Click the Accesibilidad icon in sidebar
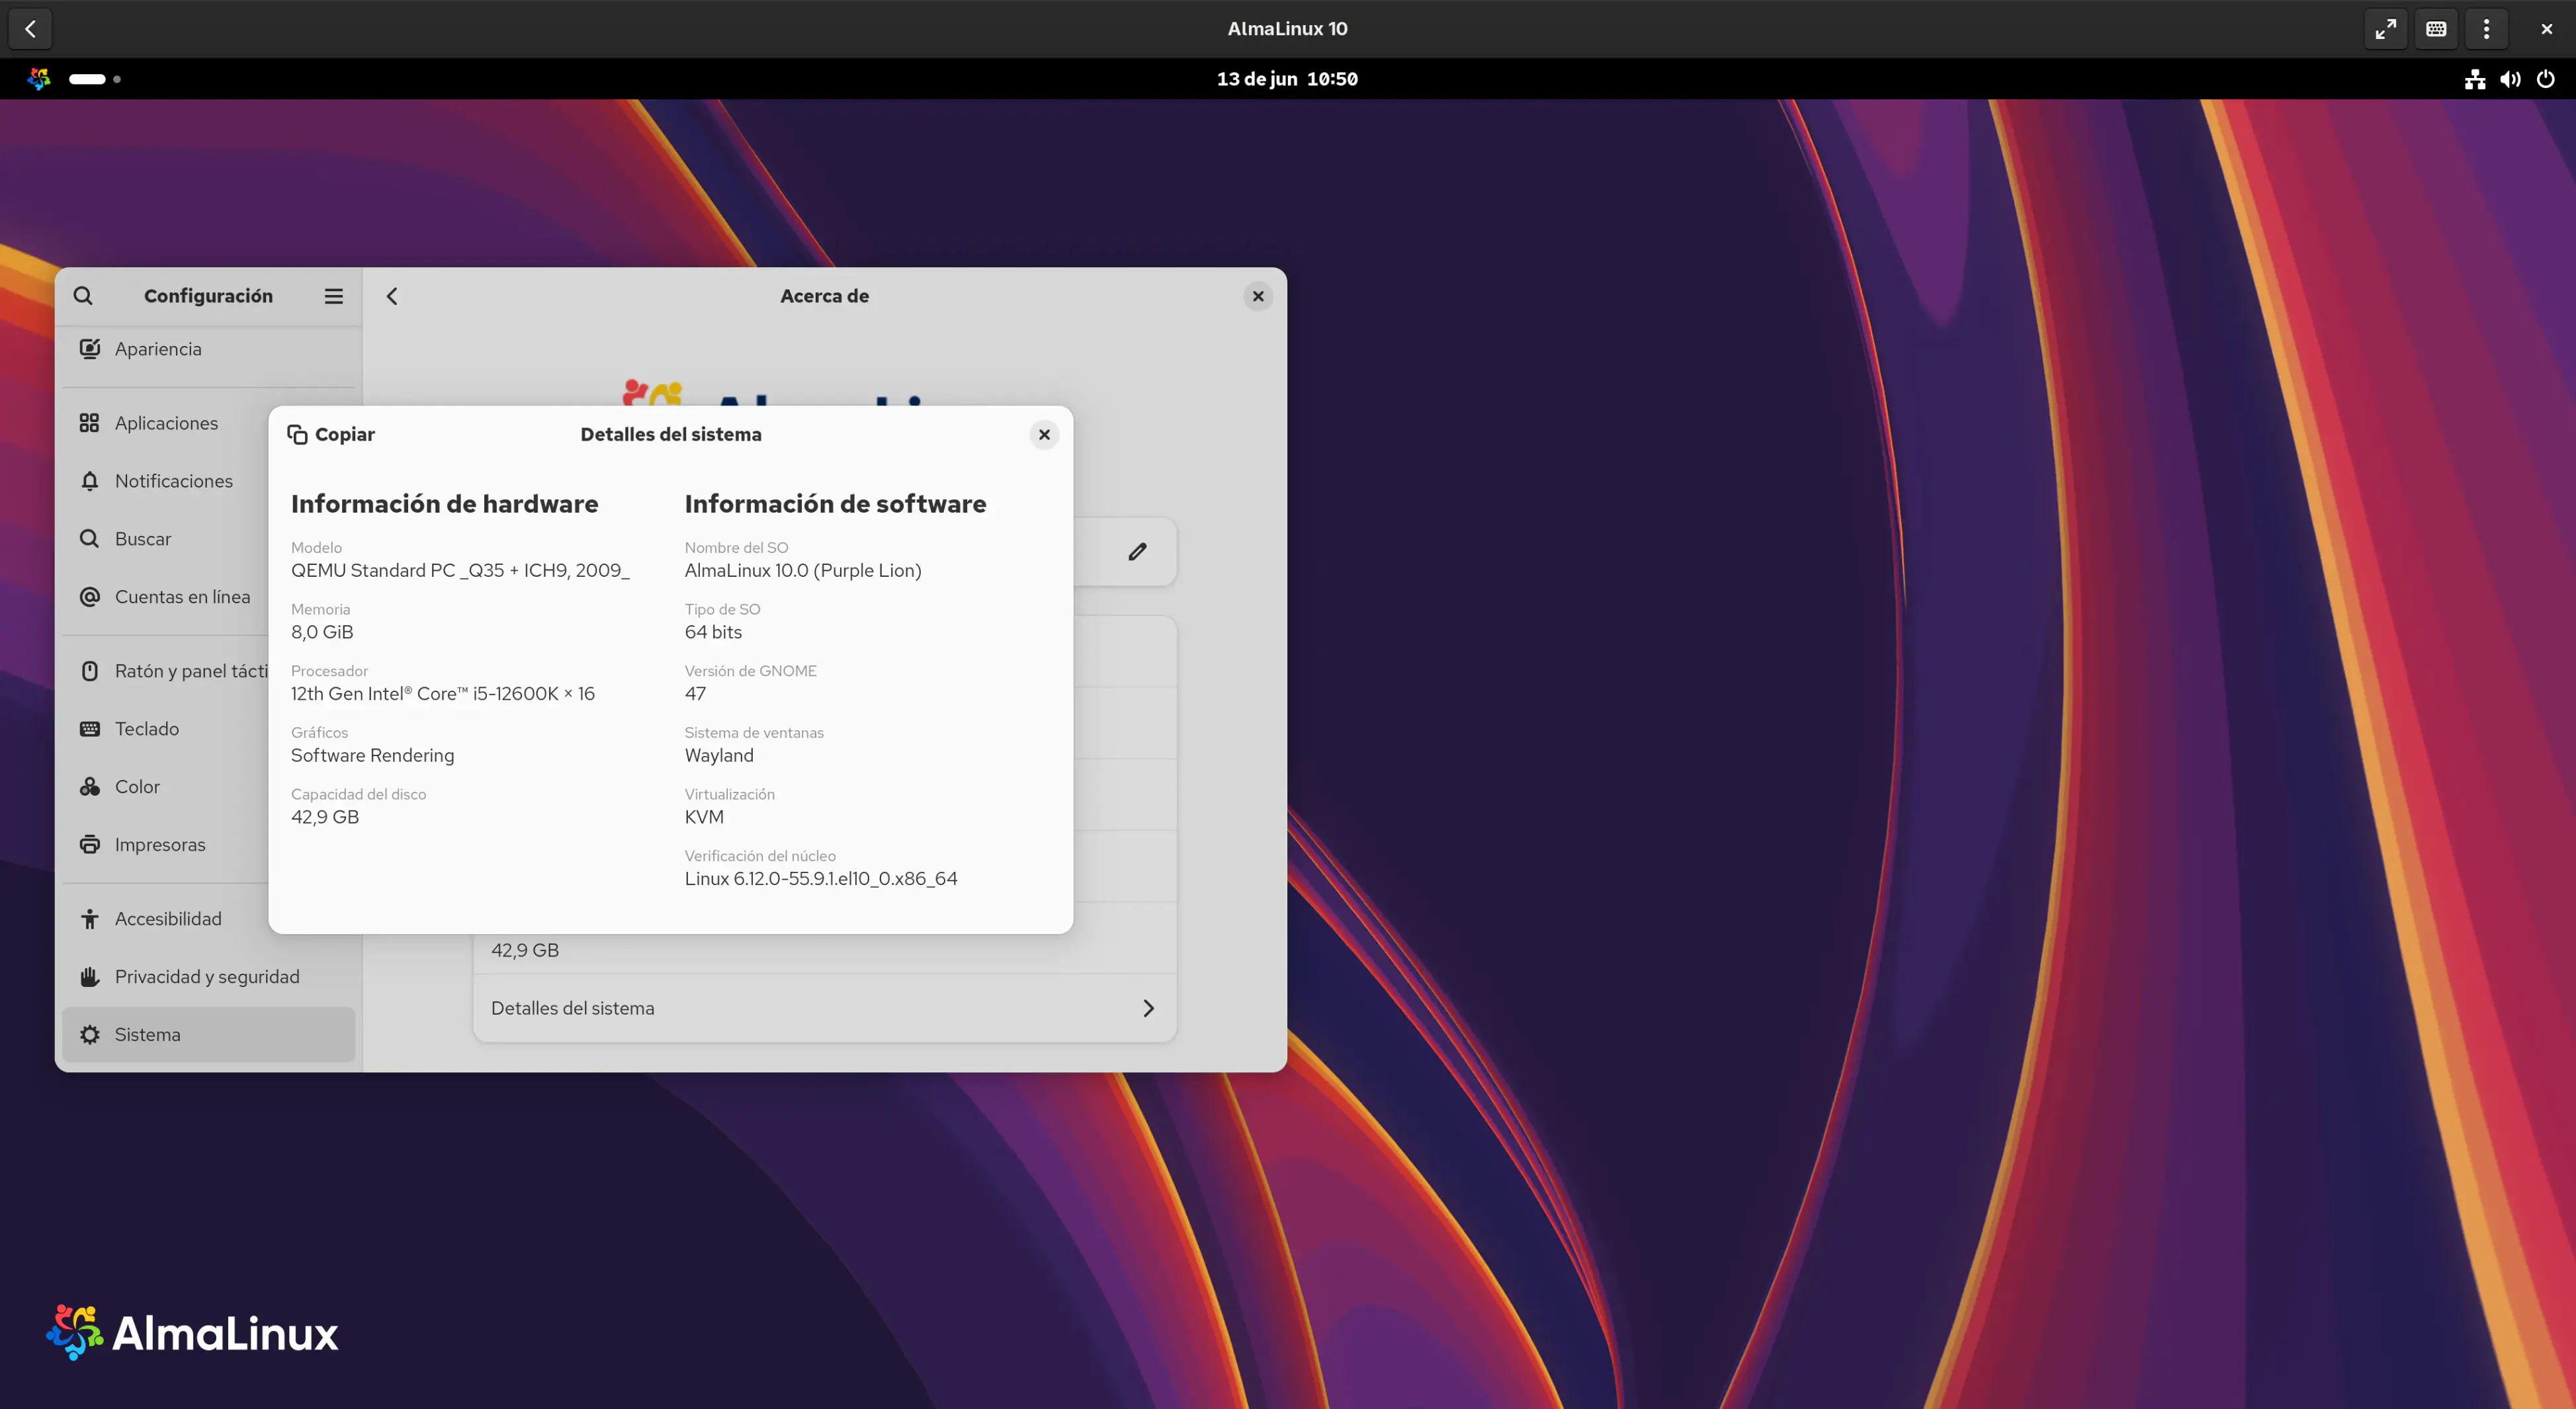Image resolution: width=2576 pixels, height=1409 pixels. pos(90,919)
